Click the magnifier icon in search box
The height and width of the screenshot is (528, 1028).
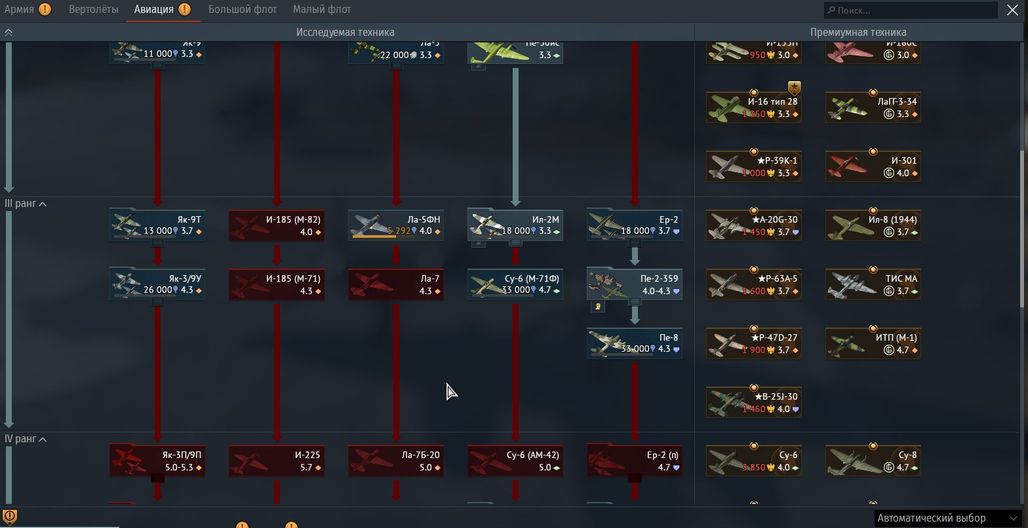tap(831, 10)
